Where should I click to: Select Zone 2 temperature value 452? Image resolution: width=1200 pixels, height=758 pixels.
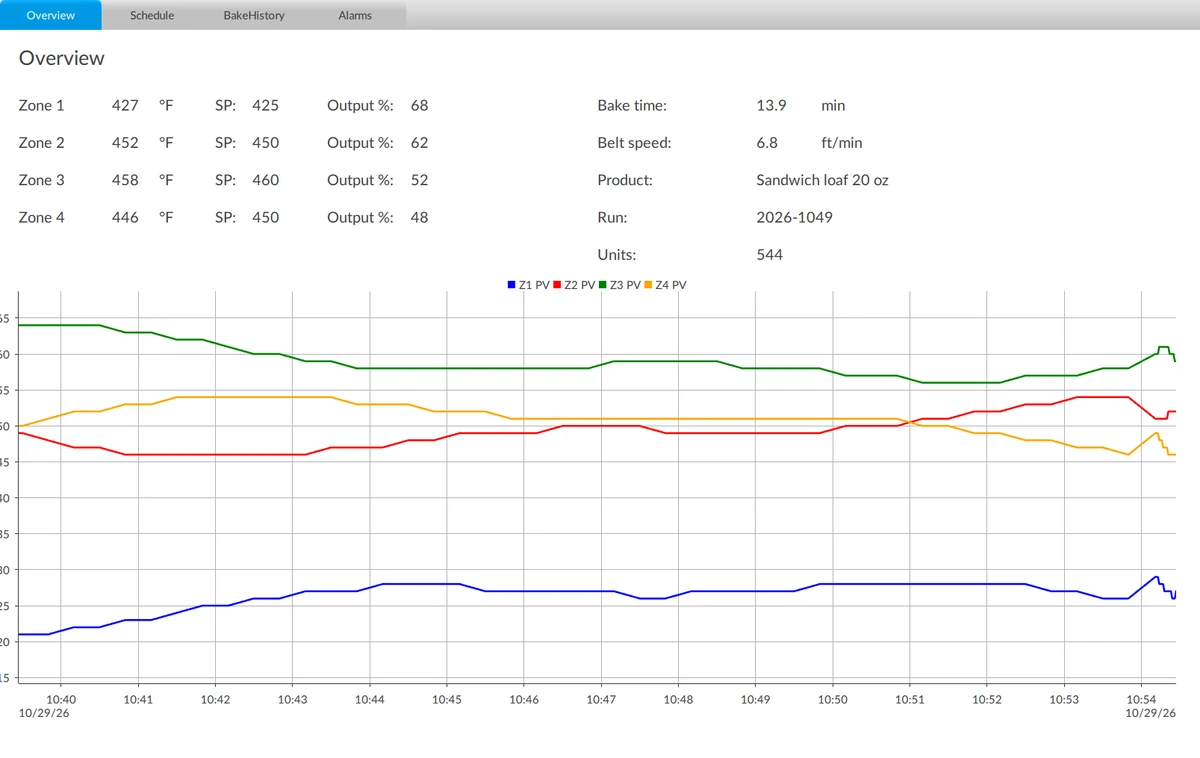pyautogui.click(x=125, y=143)
